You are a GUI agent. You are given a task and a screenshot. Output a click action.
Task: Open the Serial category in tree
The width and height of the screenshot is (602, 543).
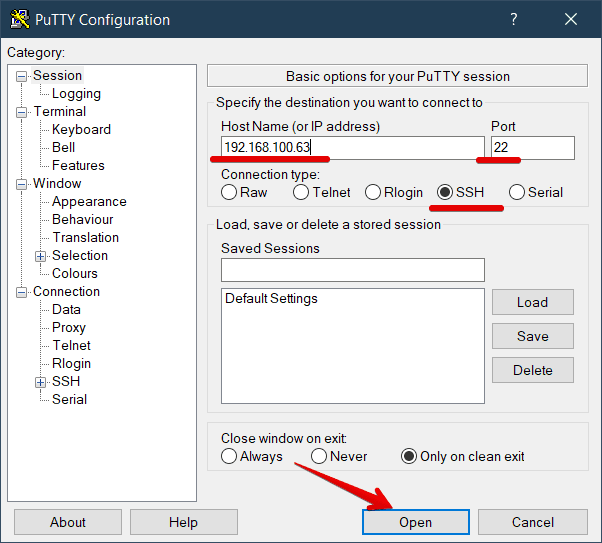pos(69,399)
